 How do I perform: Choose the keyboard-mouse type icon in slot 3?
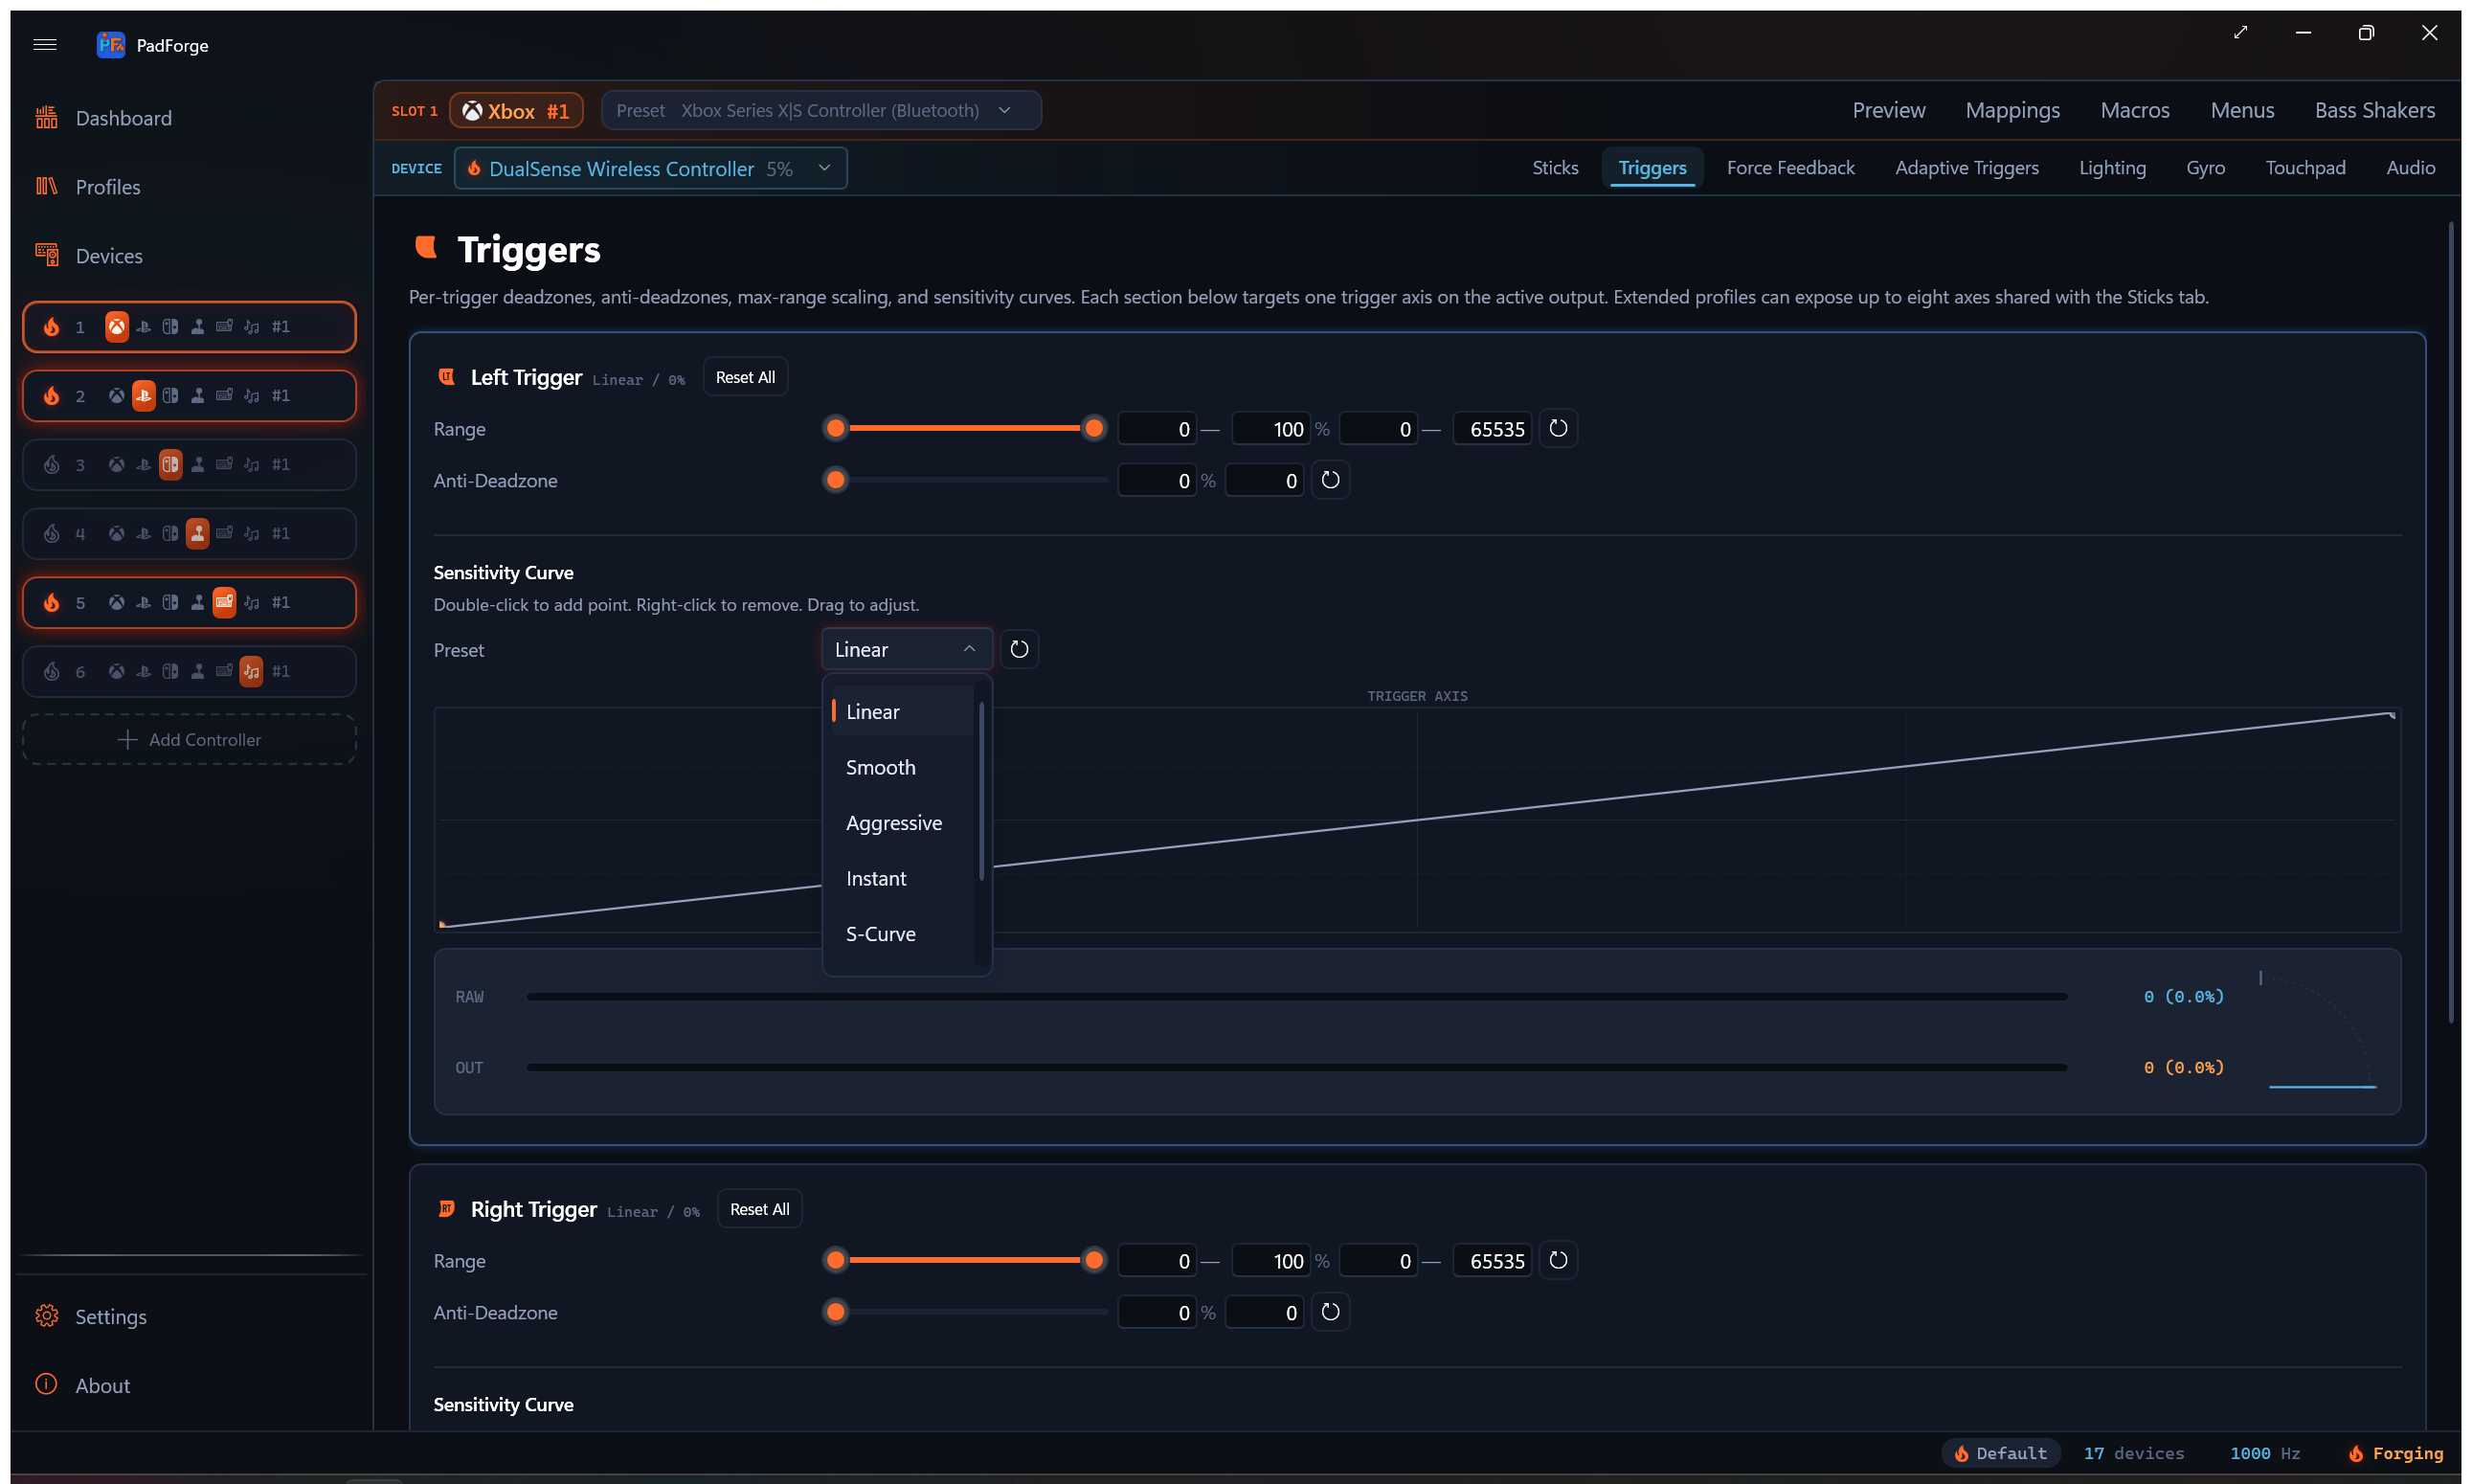tap(225, 465)
